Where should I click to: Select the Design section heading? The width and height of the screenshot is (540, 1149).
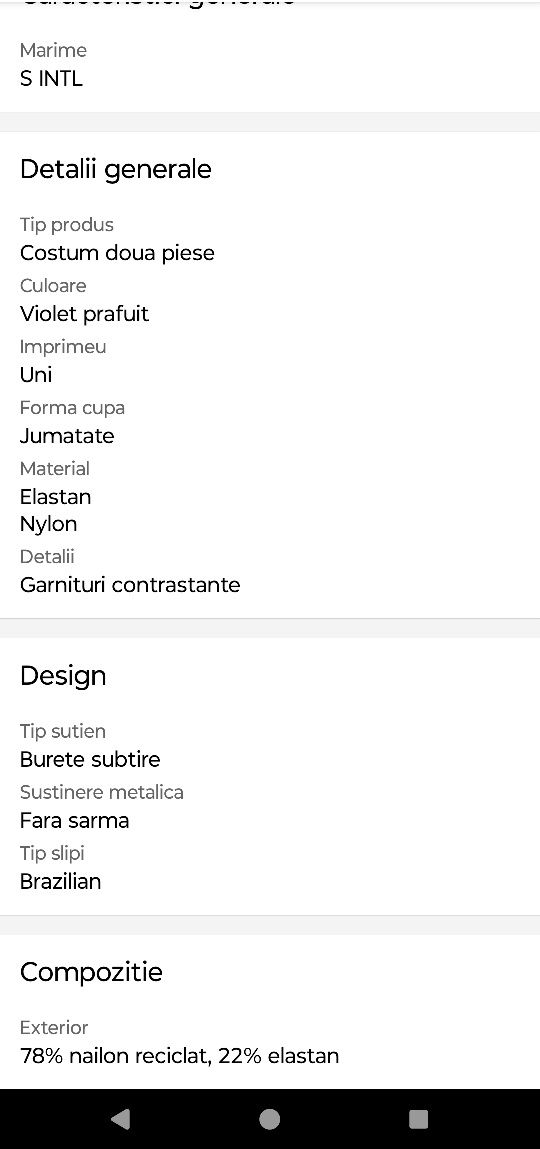(x=63, y=676)
